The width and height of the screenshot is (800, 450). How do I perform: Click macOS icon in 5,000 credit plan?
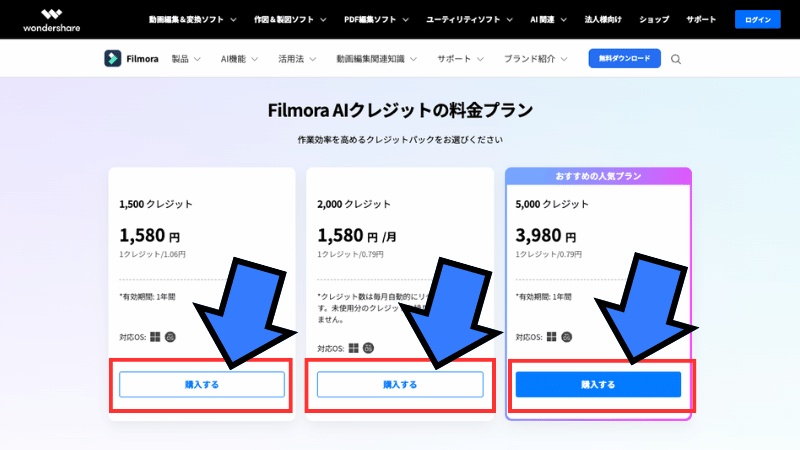(x=567, y=337)
